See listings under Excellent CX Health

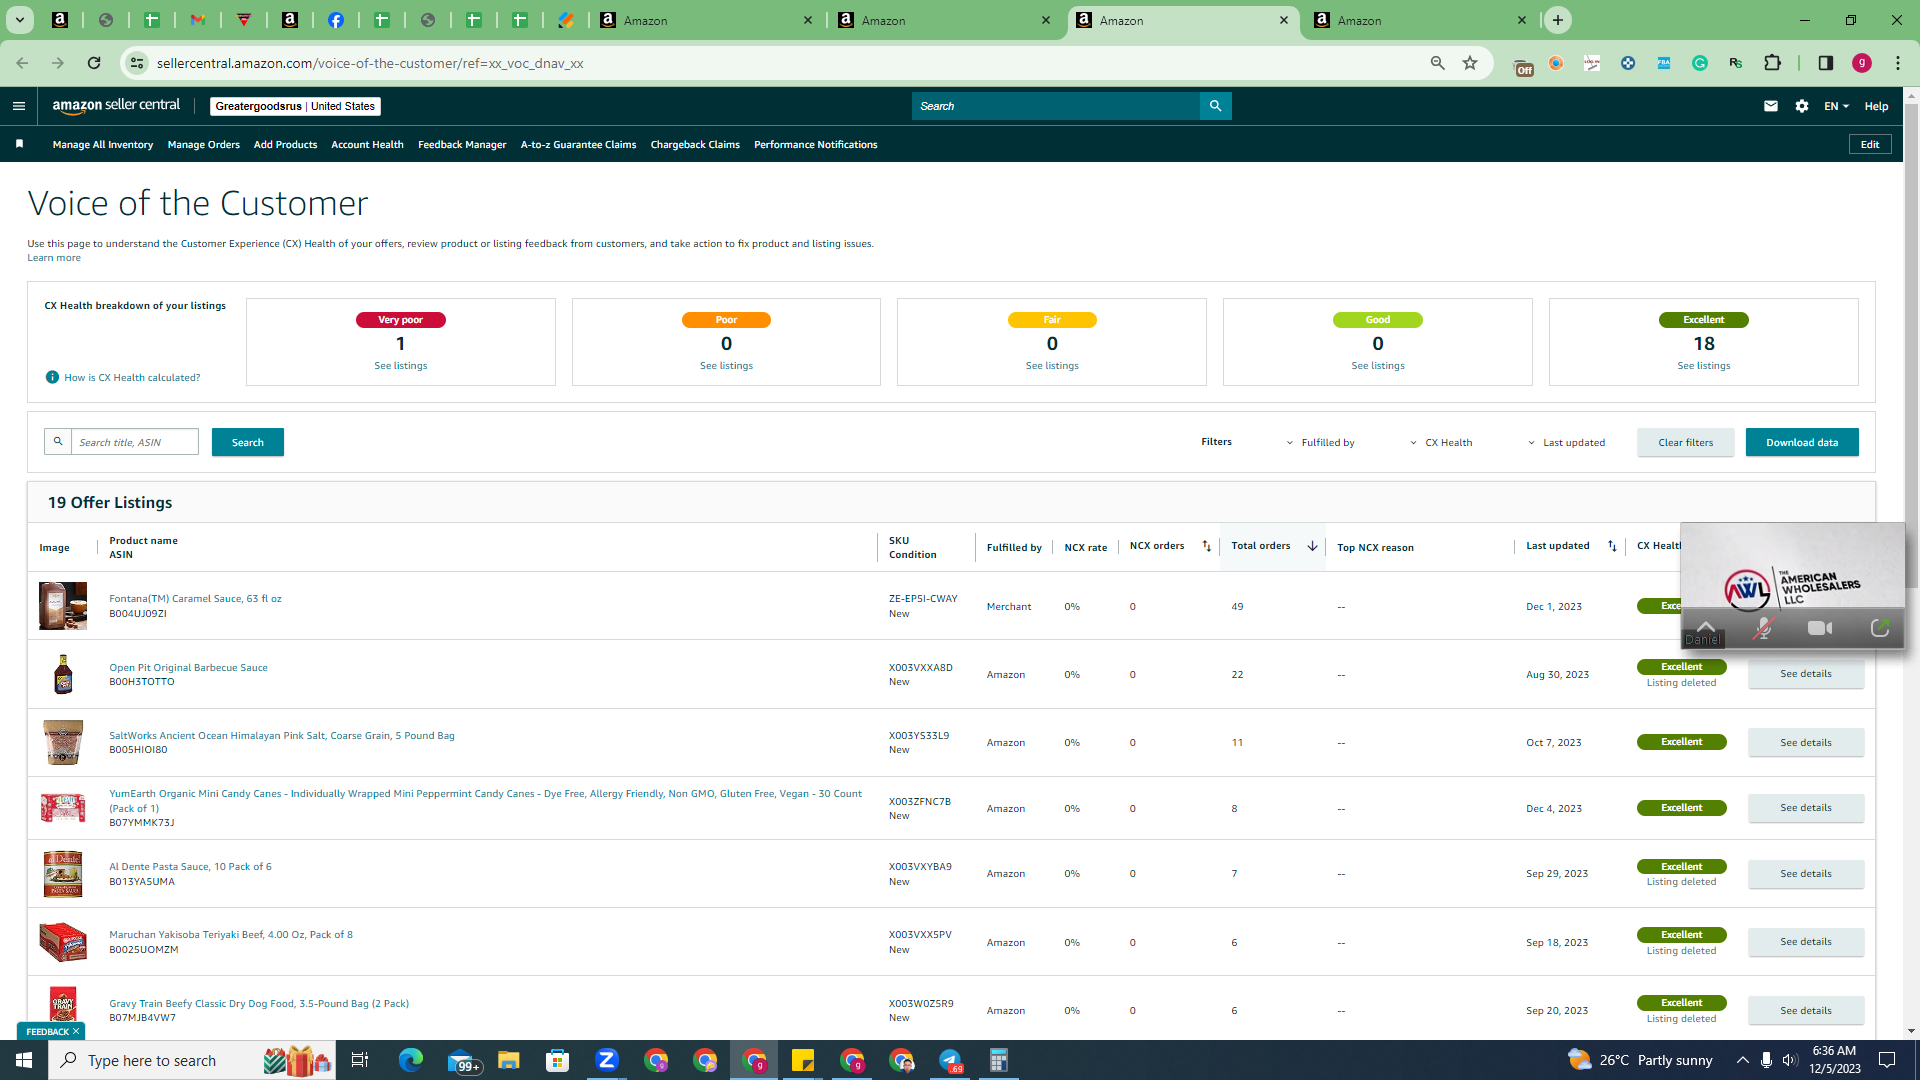(1704, 366)
